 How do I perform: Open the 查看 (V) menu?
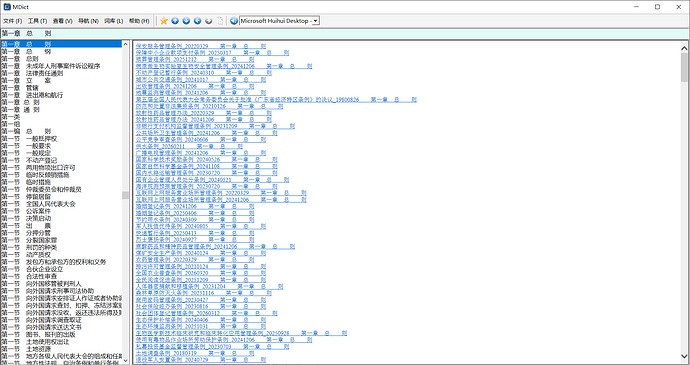pos(63,21)
